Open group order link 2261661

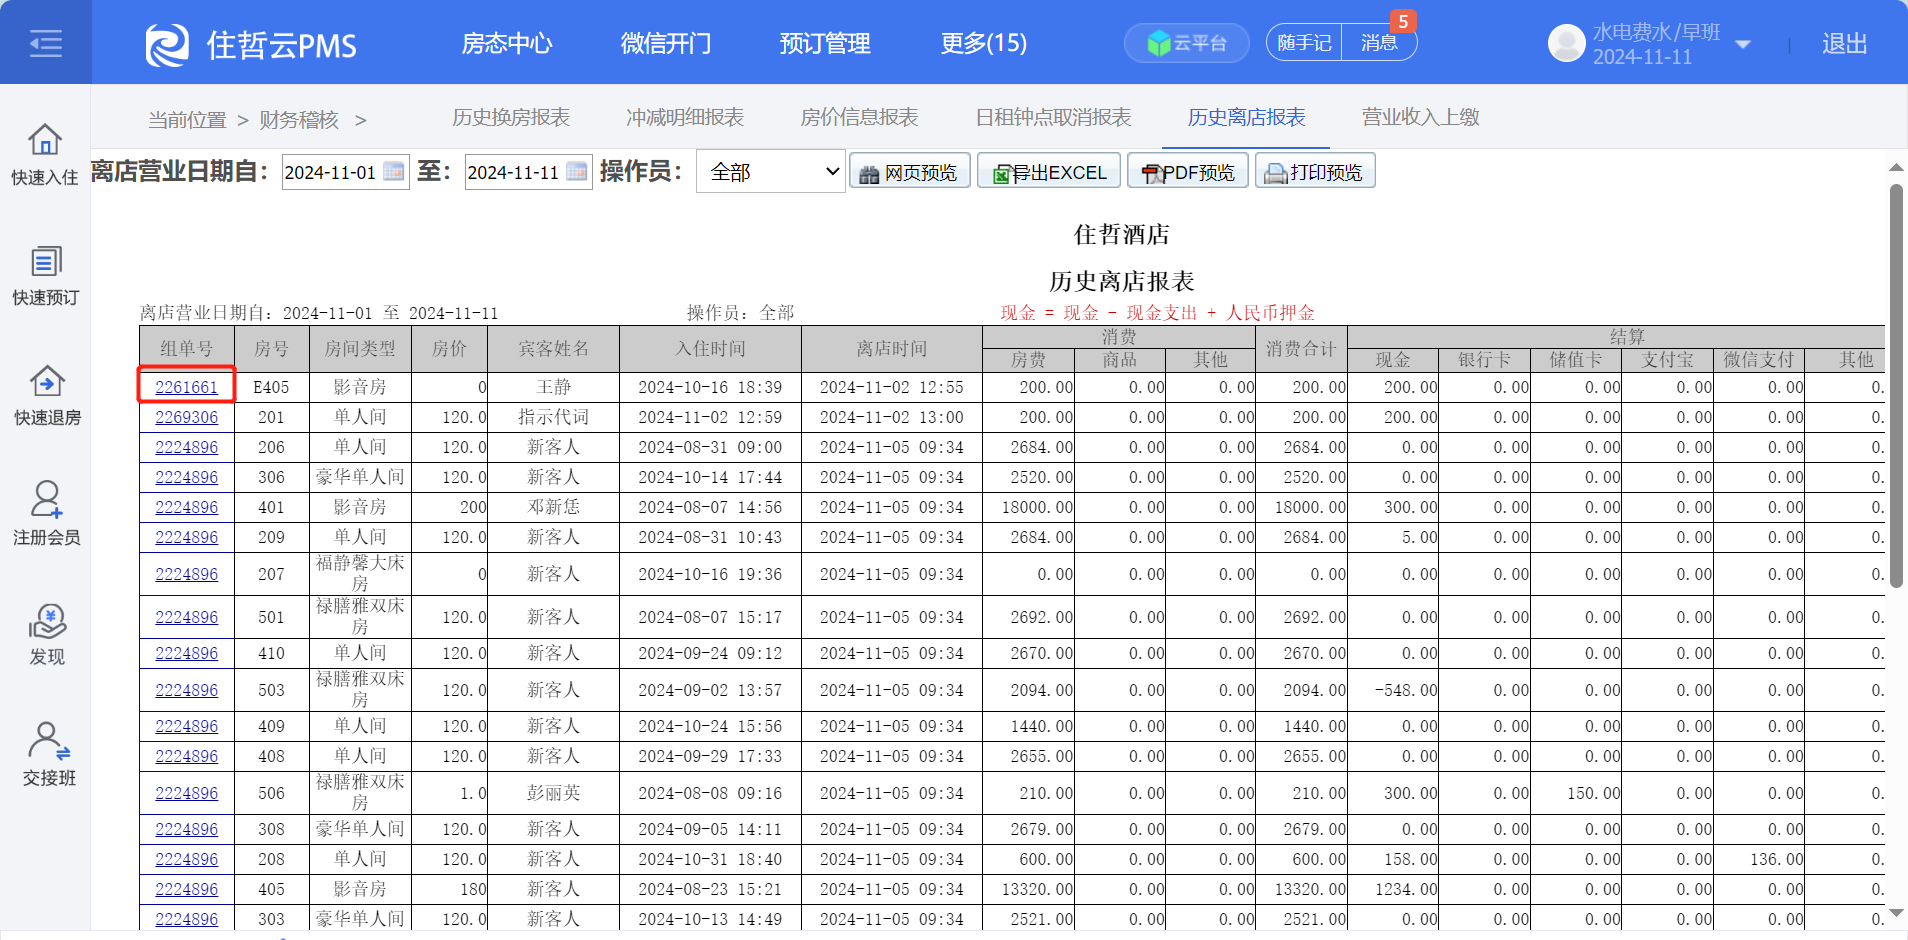(187, 387)
